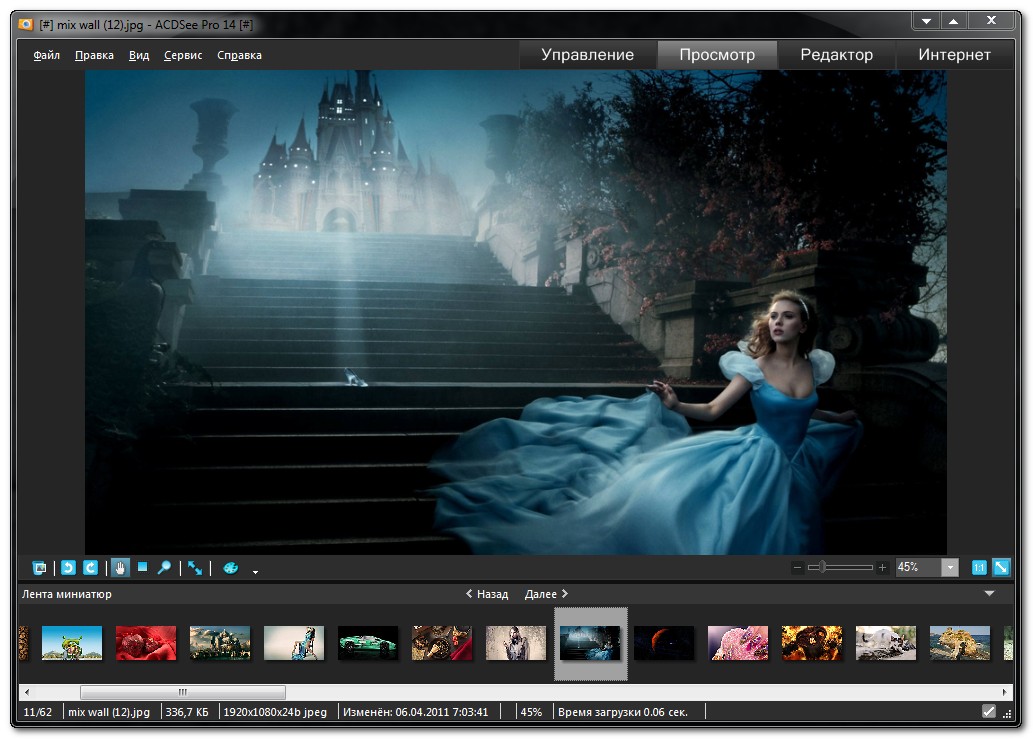Collapse the filmstrip panel arrow
1033x739 pixels.
[990, 593]
